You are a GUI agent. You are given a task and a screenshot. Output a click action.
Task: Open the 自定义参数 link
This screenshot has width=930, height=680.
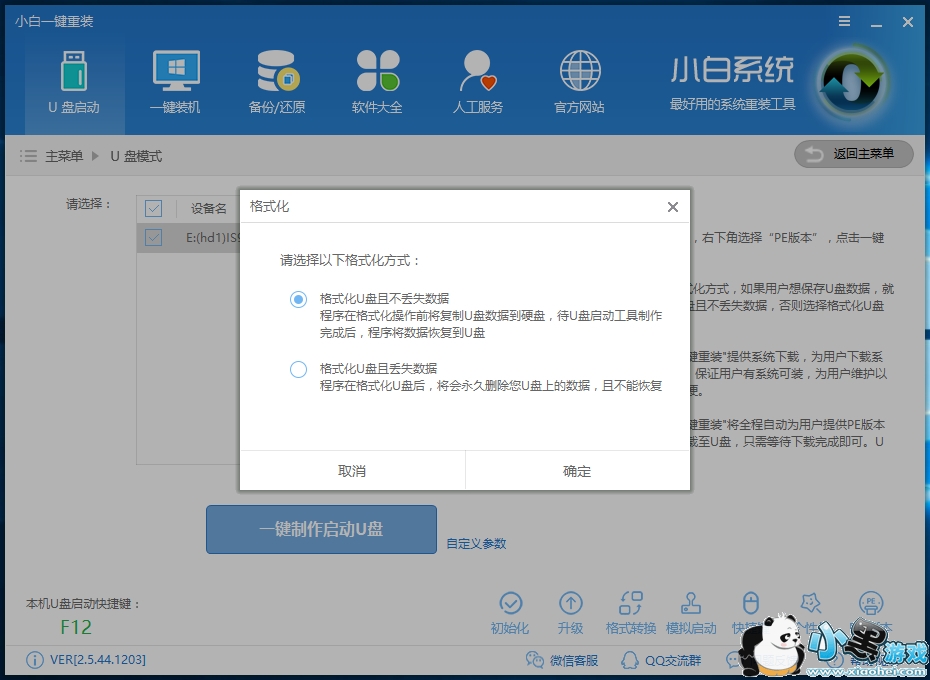(x=476, y=544)
